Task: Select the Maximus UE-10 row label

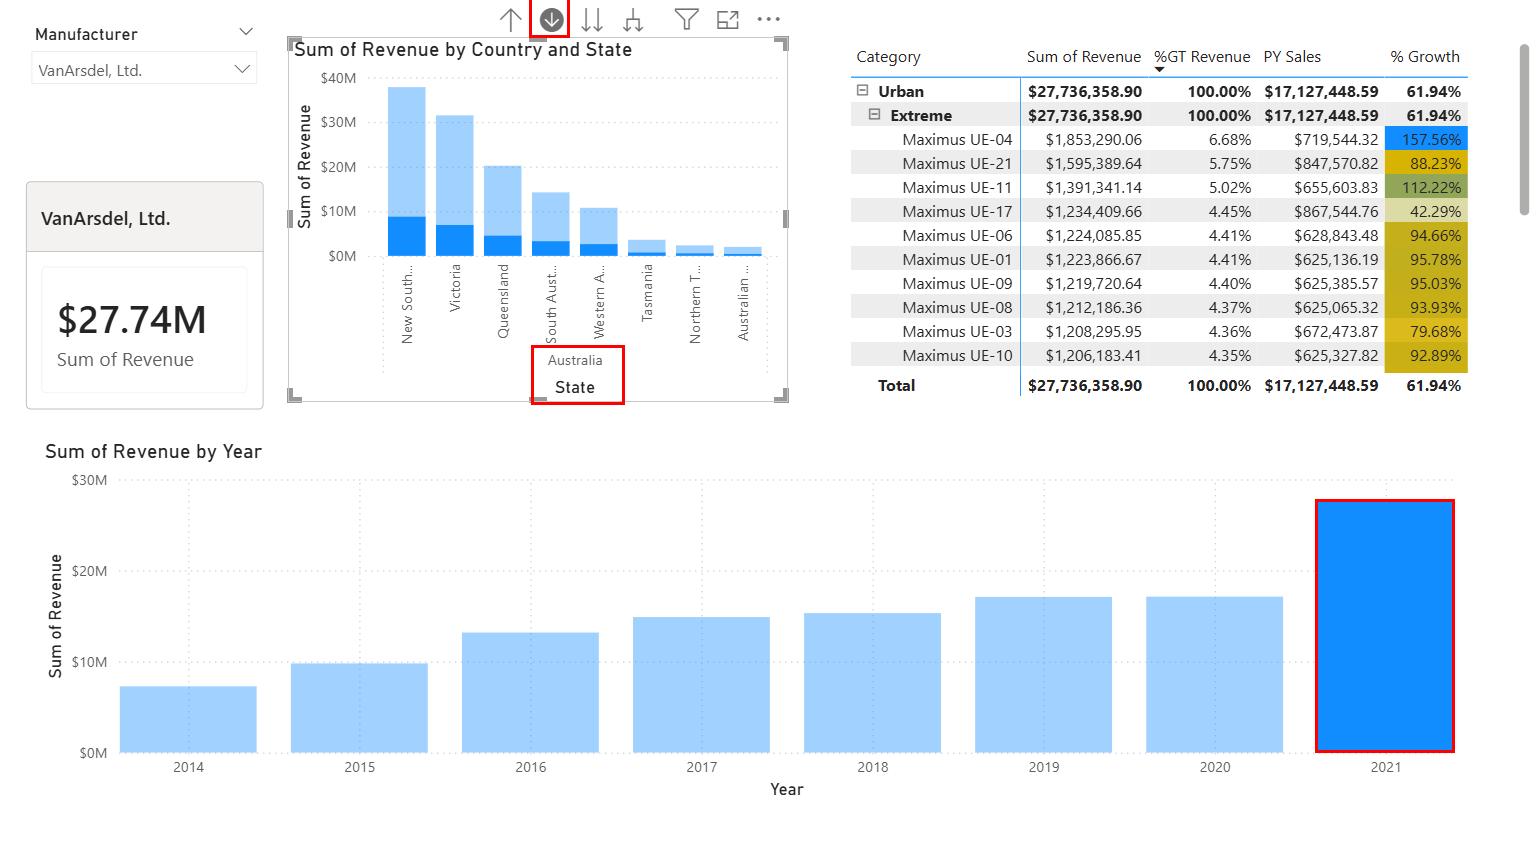Action: tap(957, 355)
